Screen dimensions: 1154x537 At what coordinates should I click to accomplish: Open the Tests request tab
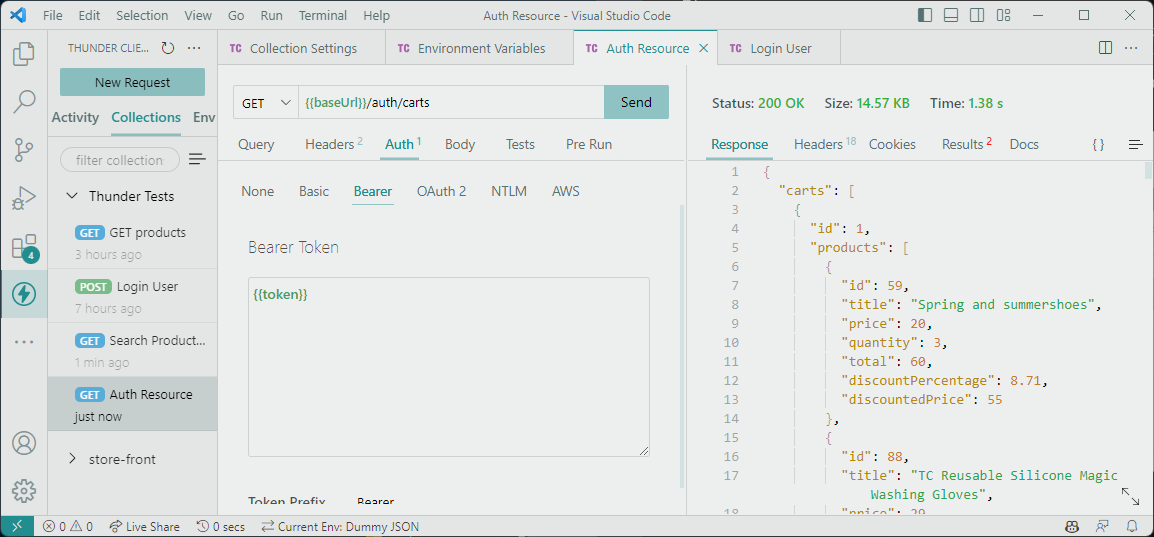click(x=520, y=145)
